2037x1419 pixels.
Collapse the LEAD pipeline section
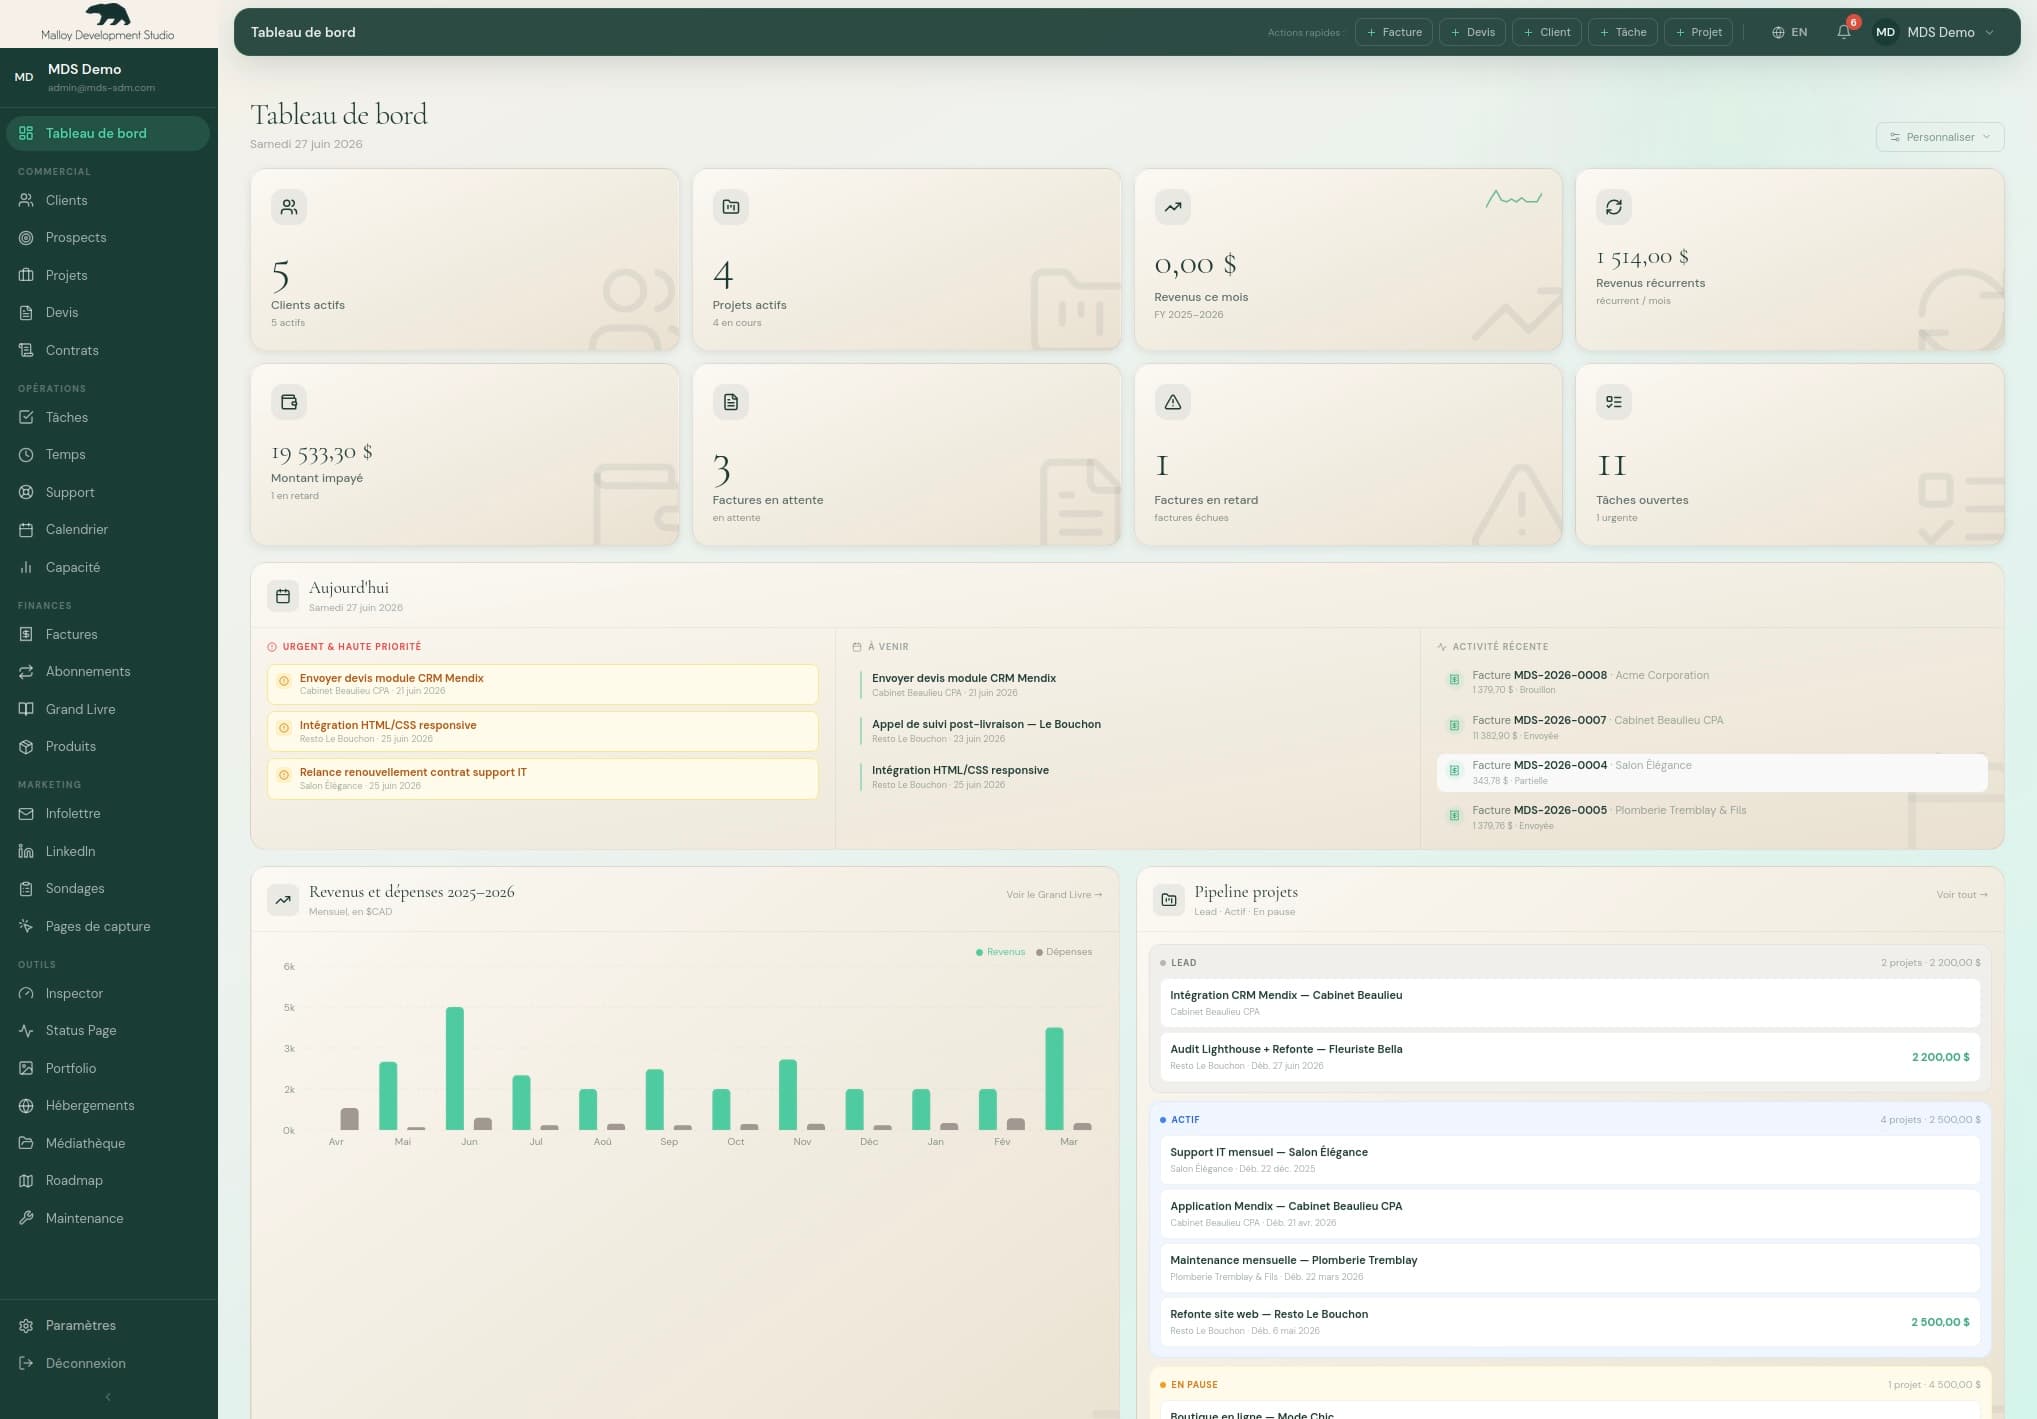coord(1569,962)
